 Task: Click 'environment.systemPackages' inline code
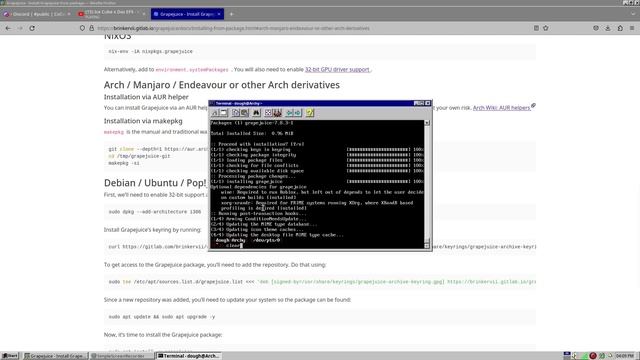pyautogui.click(x=192, y=70)
